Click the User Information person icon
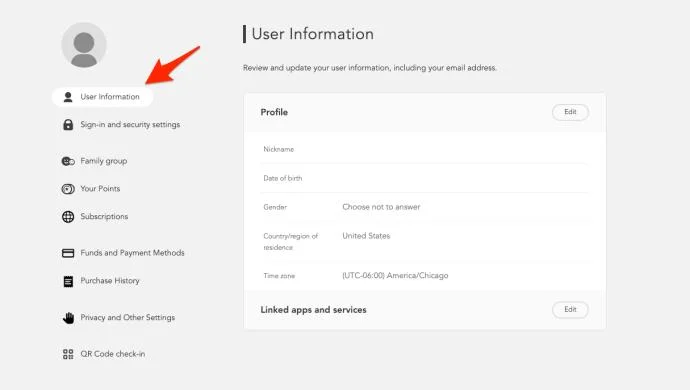 [68, 97]
